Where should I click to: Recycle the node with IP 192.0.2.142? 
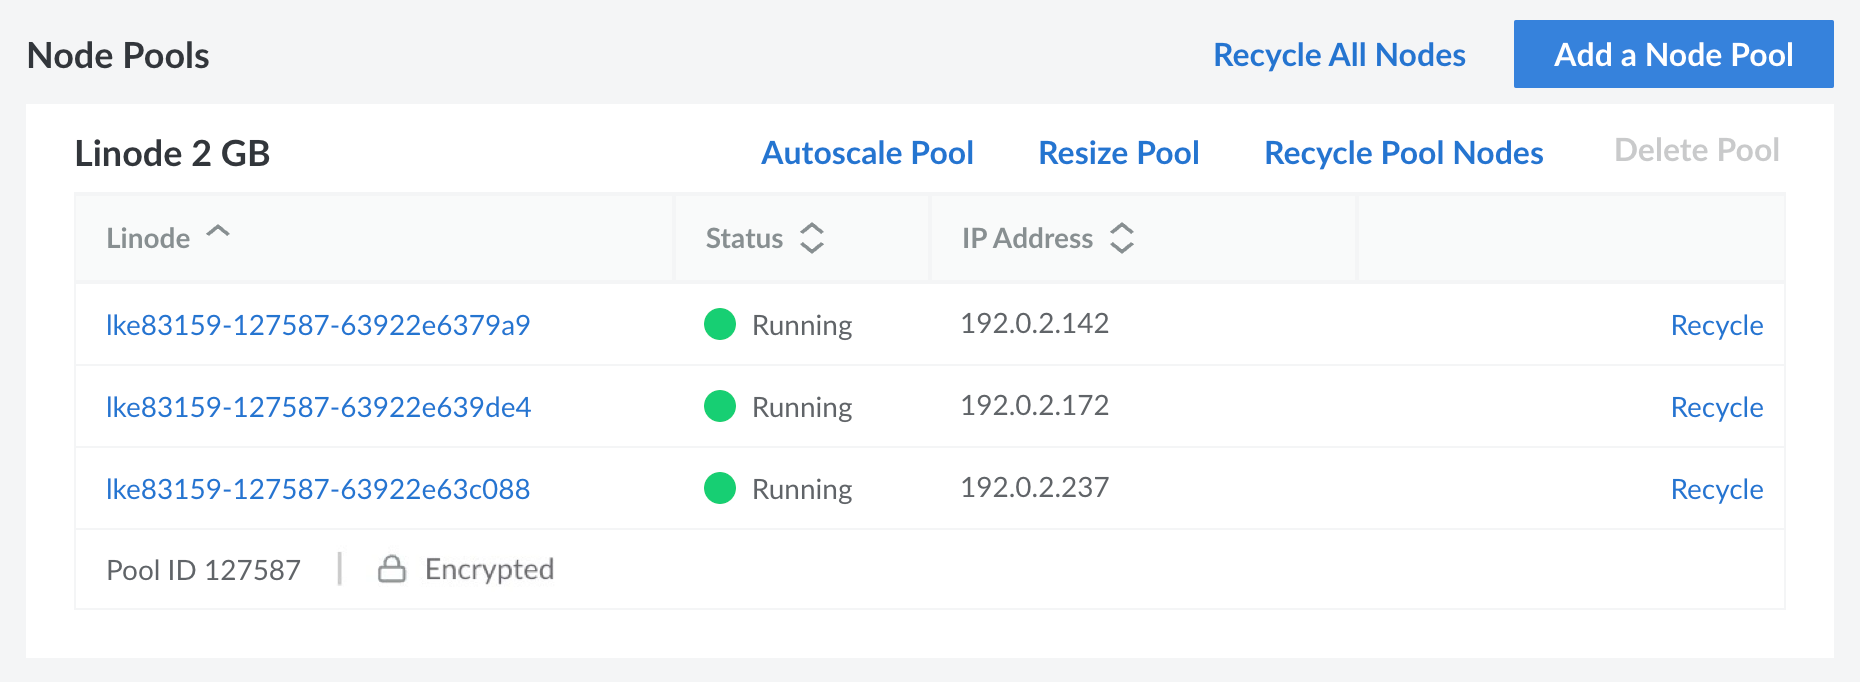[1716, 325]
